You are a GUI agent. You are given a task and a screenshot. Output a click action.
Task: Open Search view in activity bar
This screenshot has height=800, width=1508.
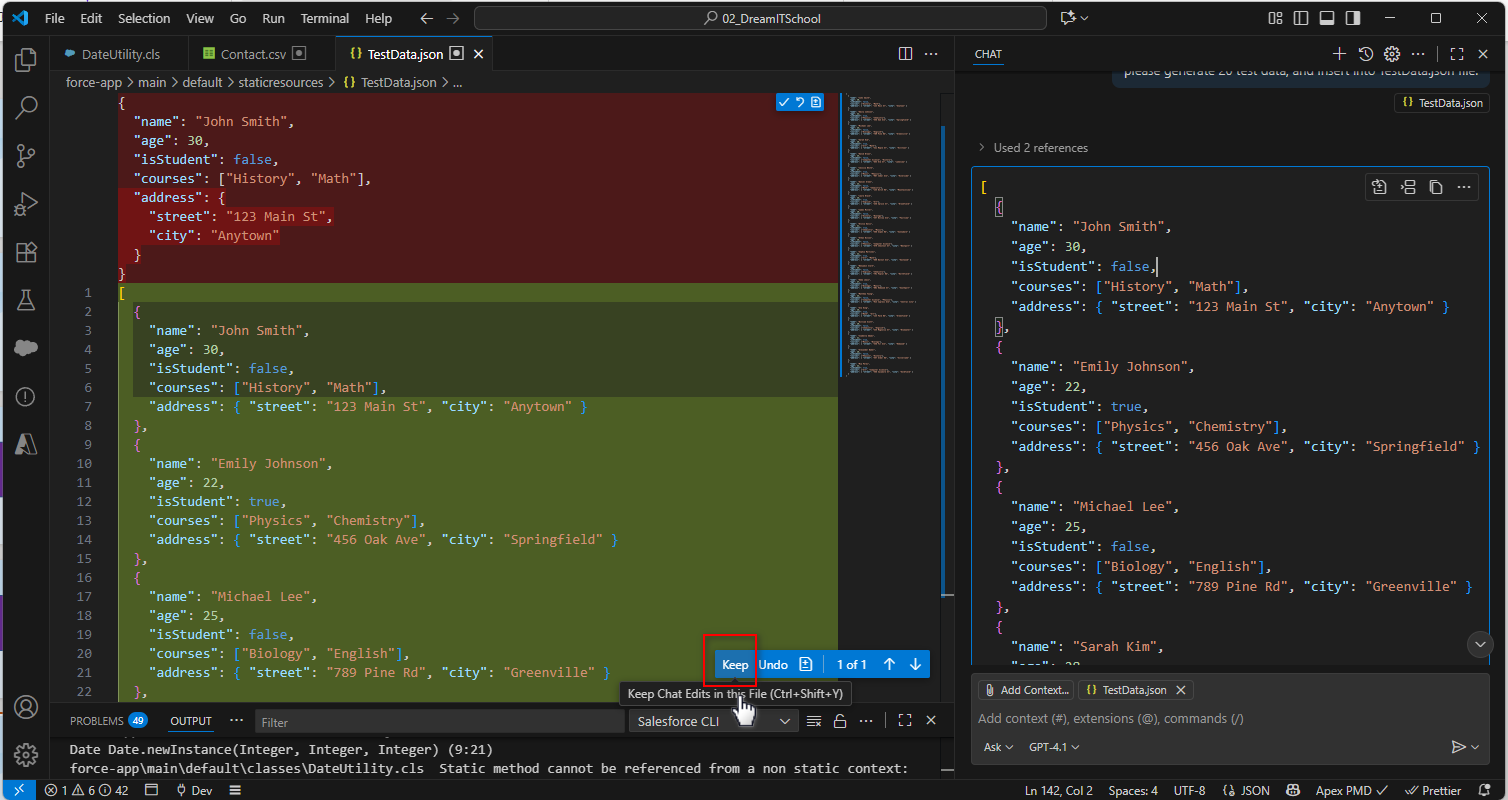coord(26,108)
